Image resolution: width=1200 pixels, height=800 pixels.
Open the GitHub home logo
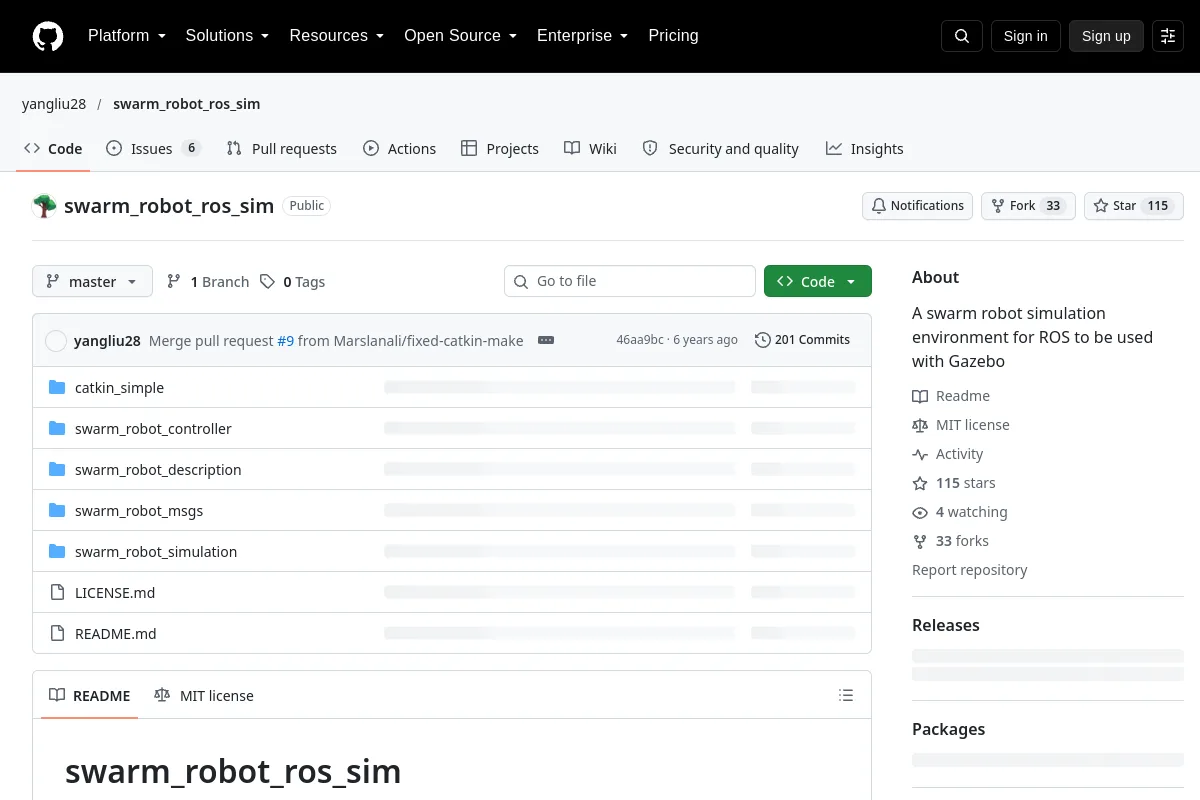click(x=48, y=36)
